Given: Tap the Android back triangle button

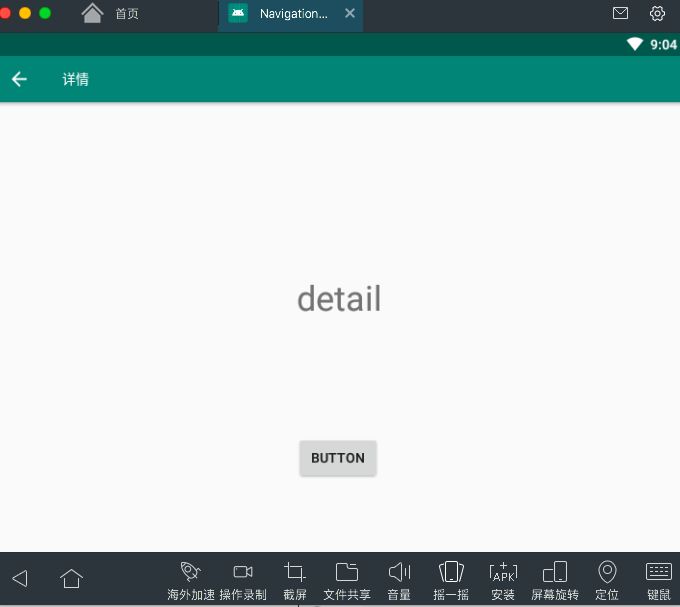Looking at the screenshot, I should coord(20,578).
